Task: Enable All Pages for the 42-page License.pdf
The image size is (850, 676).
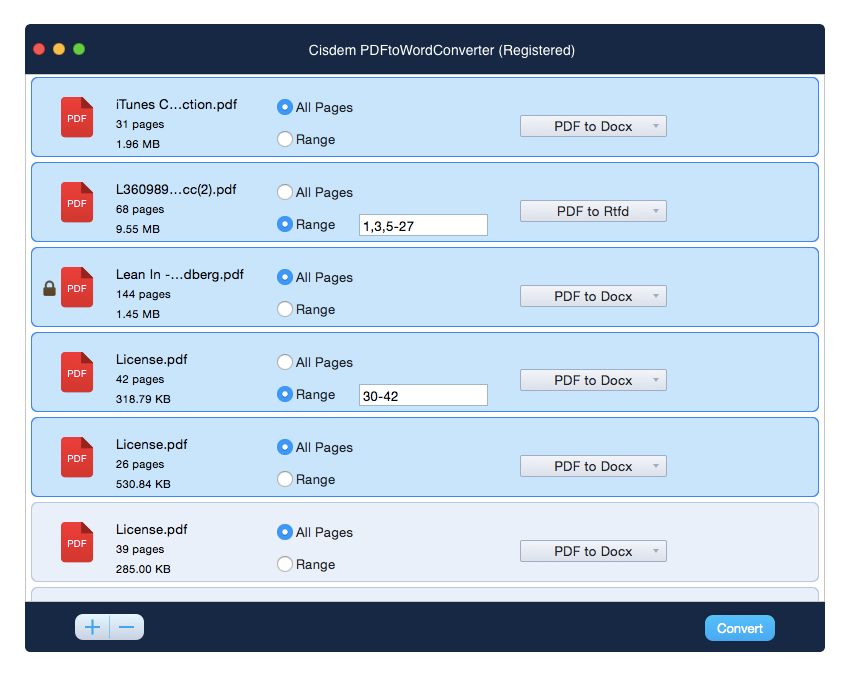Action: pyautogui.click(x=284, y=362)
